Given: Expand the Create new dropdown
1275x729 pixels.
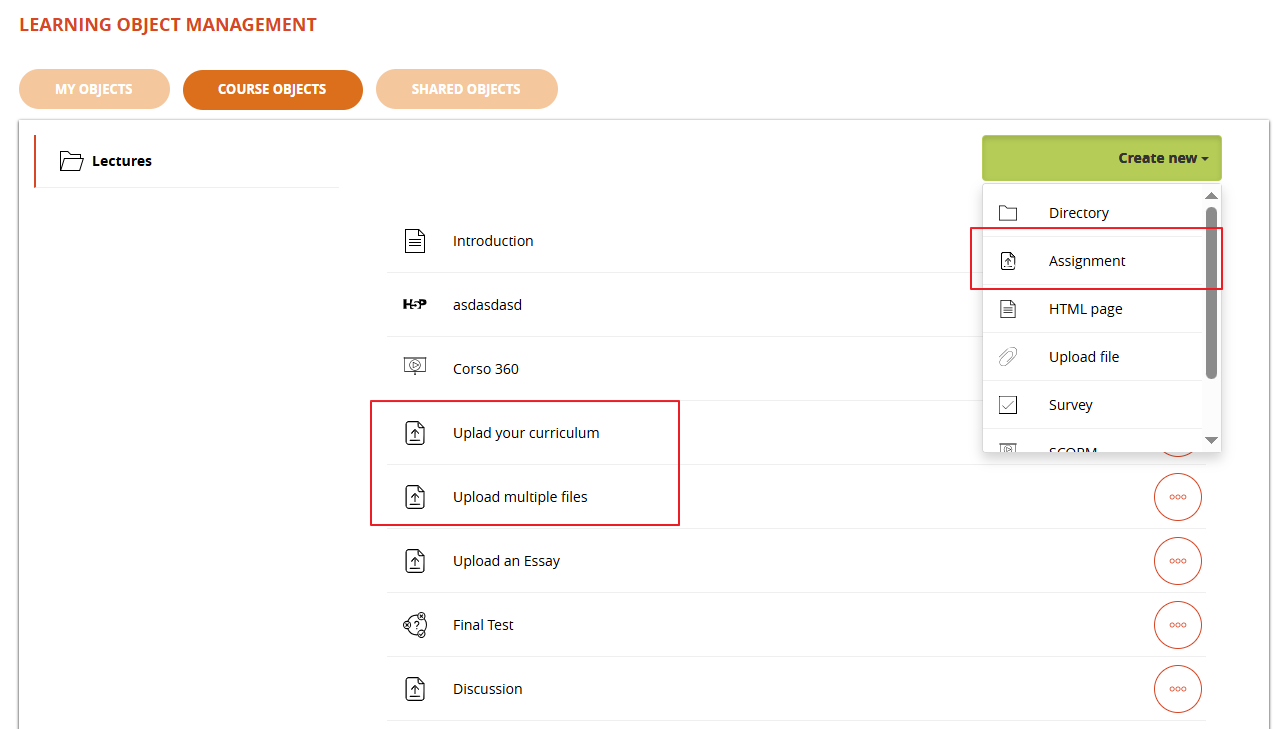Looking at the screenshot, I should (1101, 158).
